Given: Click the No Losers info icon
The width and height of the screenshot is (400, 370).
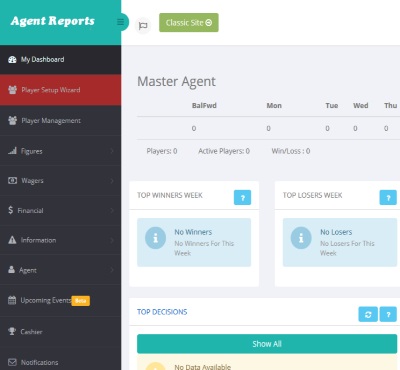Looking at the screenshot, I should pos(301,238).
